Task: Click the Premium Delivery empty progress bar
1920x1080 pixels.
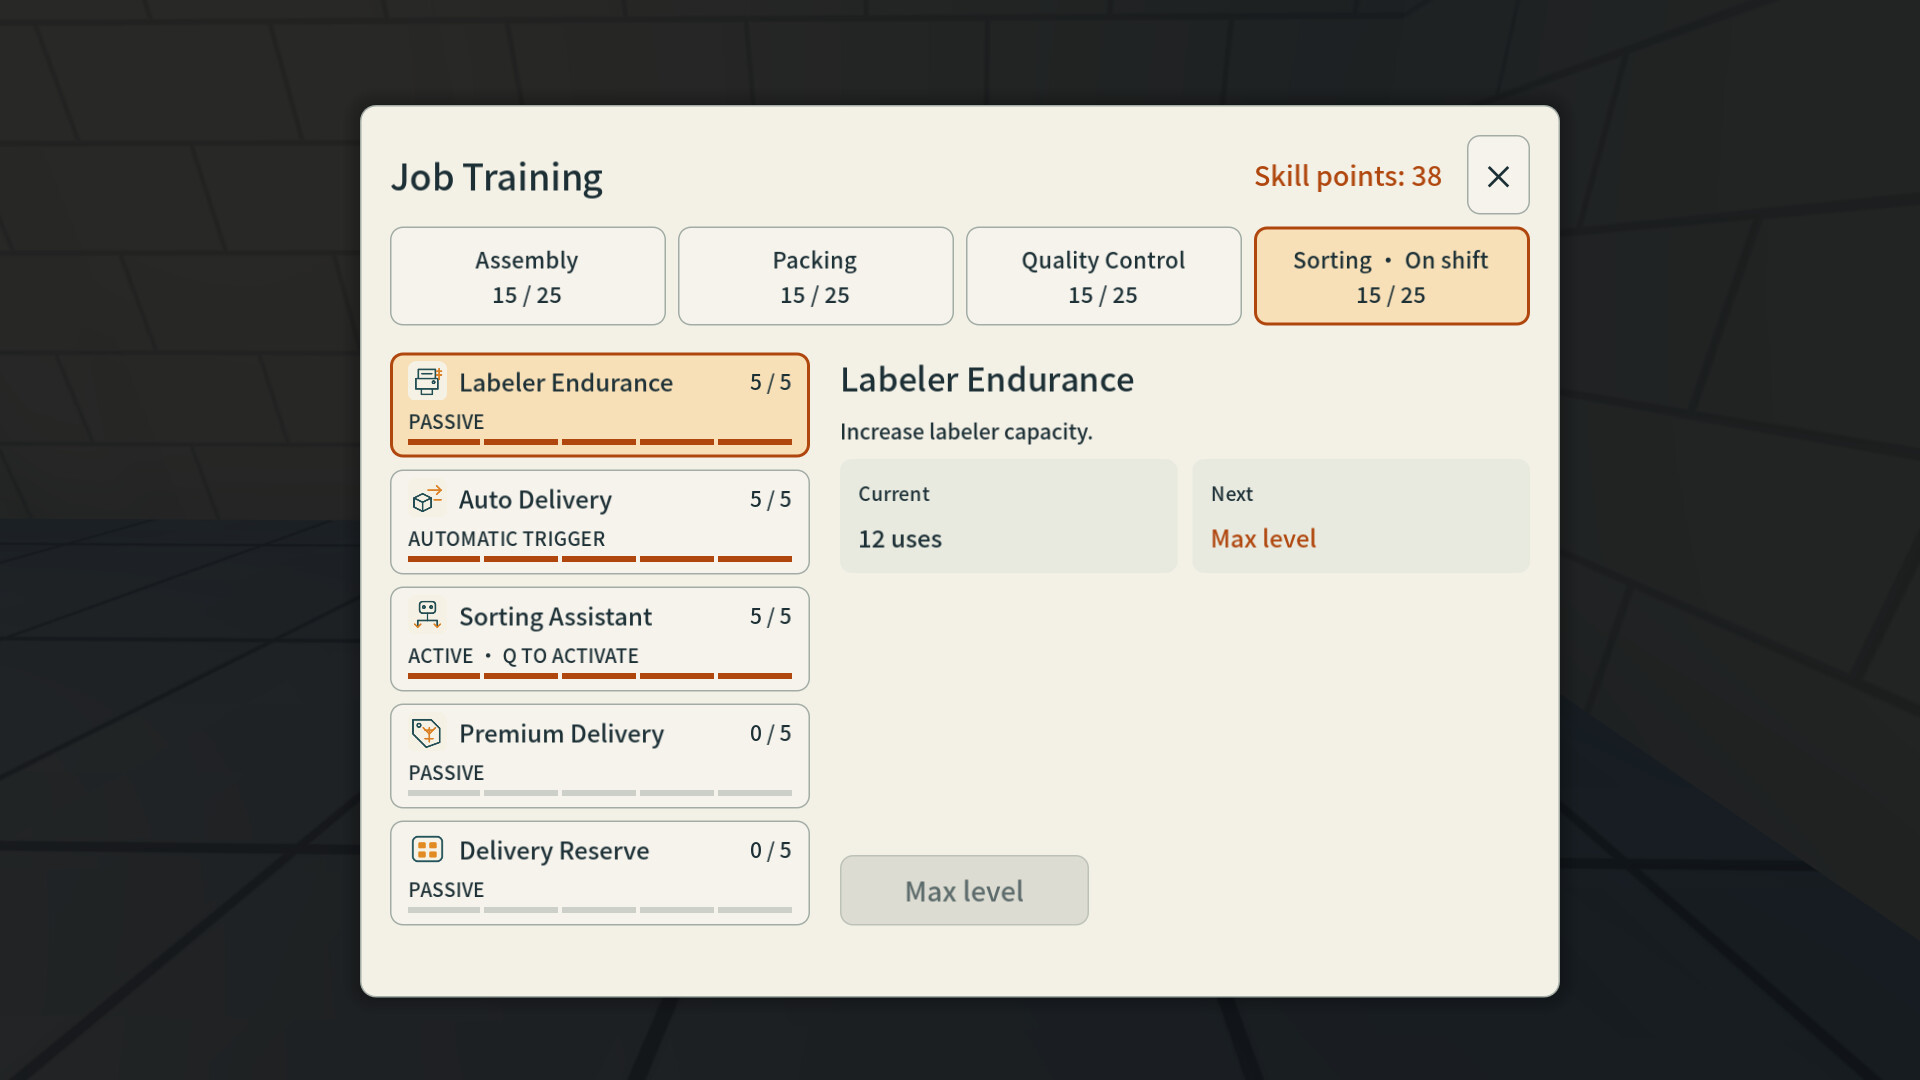Action: click(x=599, y=792)
